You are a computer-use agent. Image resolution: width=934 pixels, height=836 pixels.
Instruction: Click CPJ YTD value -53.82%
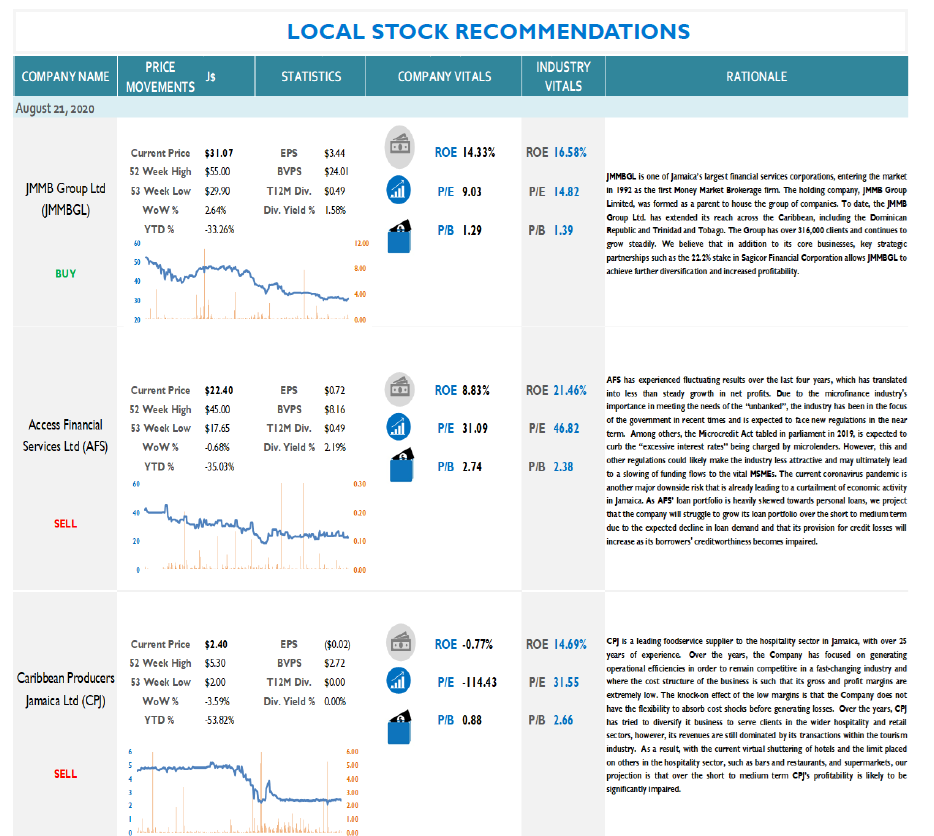219,720
